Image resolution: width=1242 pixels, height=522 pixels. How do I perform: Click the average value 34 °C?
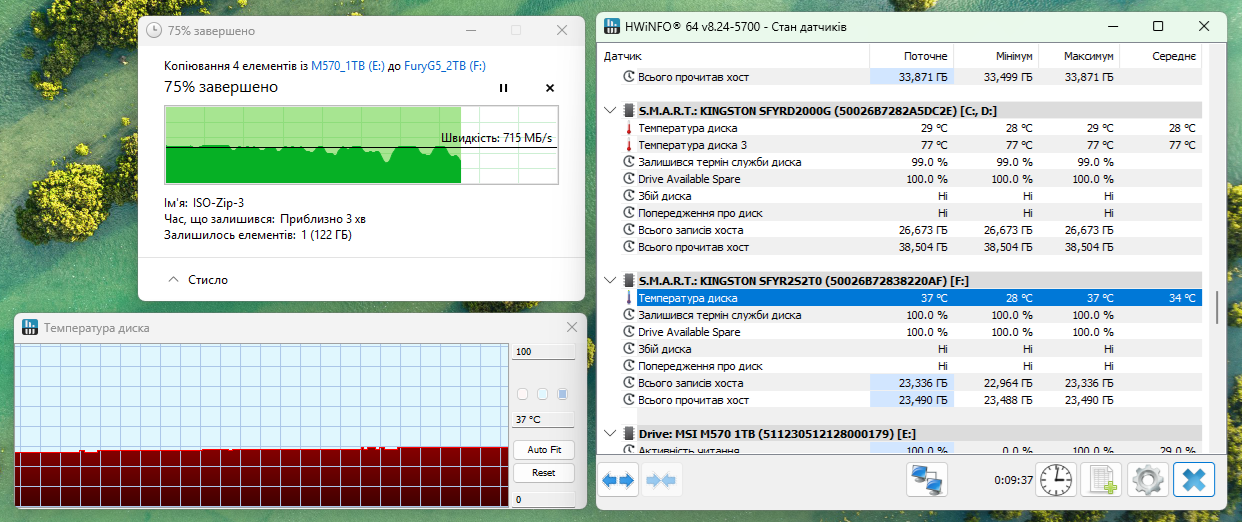(x=1181, y=298)
